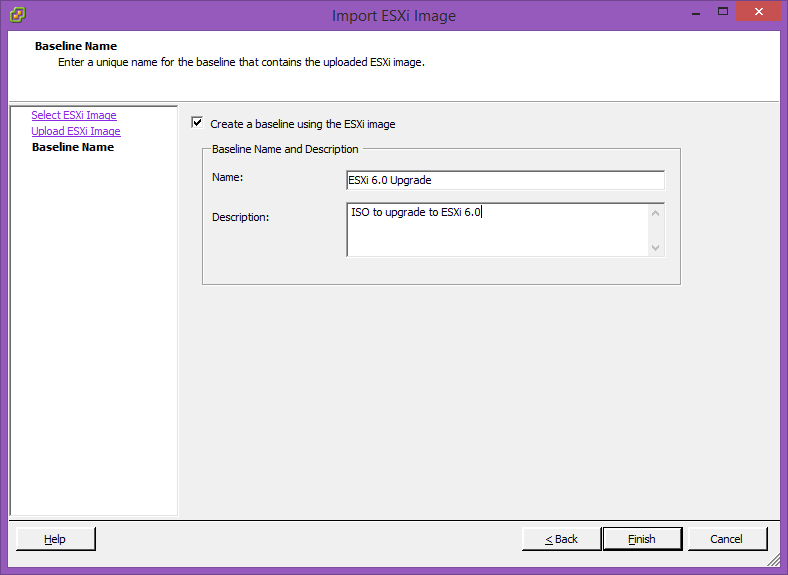Cancel the import wizard
The height and width of the screenshot is (575, 788).
[727, 539]
